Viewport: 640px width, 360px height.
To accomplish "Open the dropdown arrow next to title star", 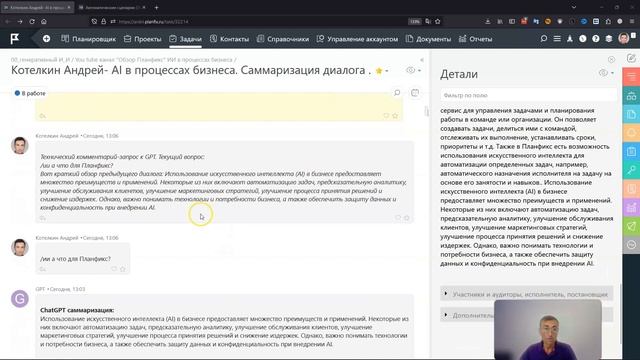I will click(x=387, y=71).
